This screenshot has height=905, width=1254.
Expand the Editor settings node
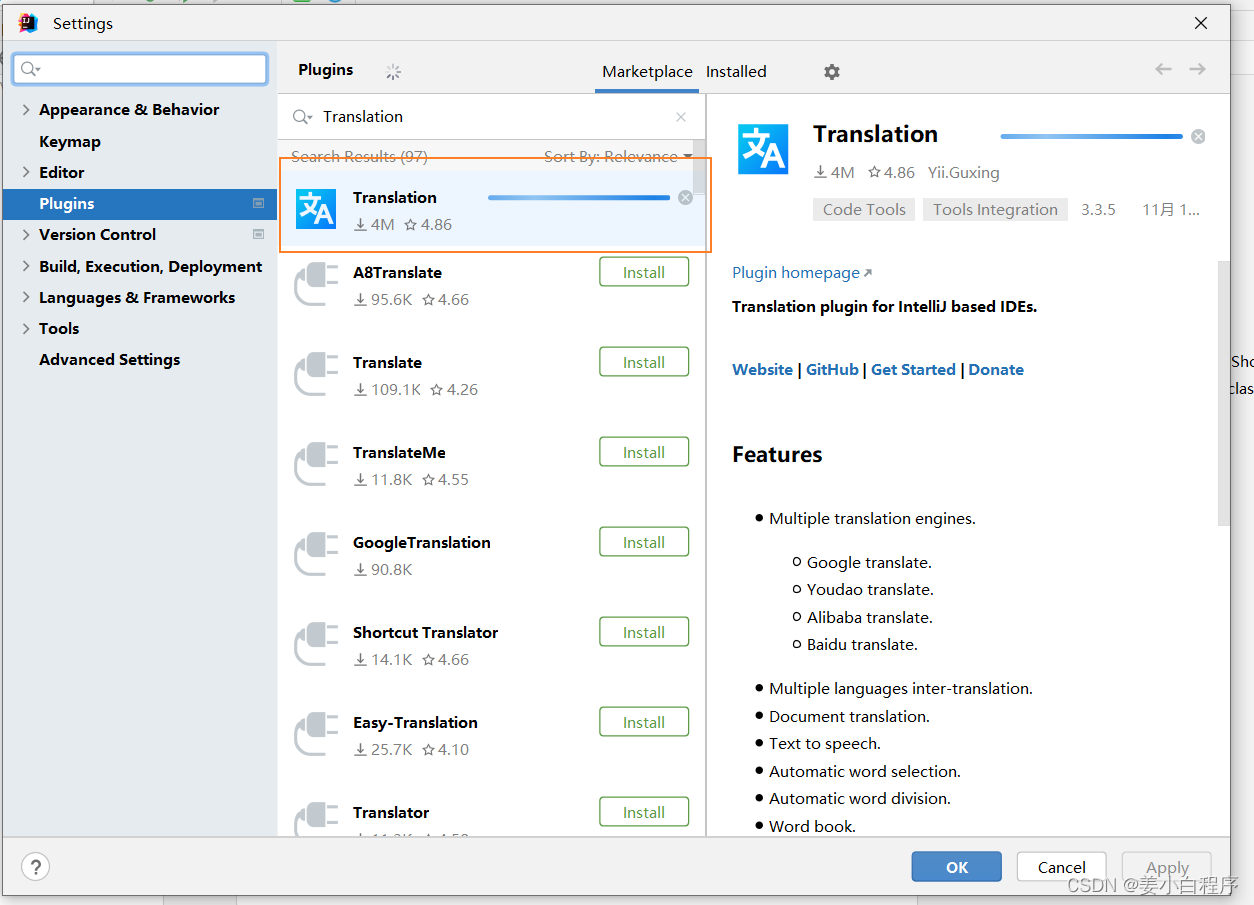tap(26, 172)
